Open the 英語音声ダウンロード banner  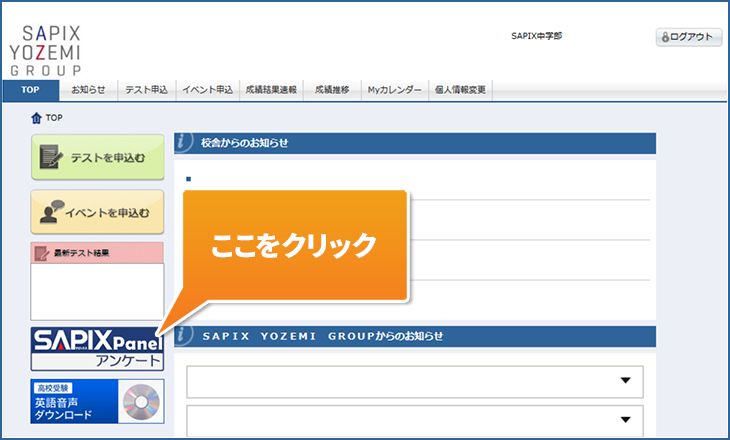point(97,401)
